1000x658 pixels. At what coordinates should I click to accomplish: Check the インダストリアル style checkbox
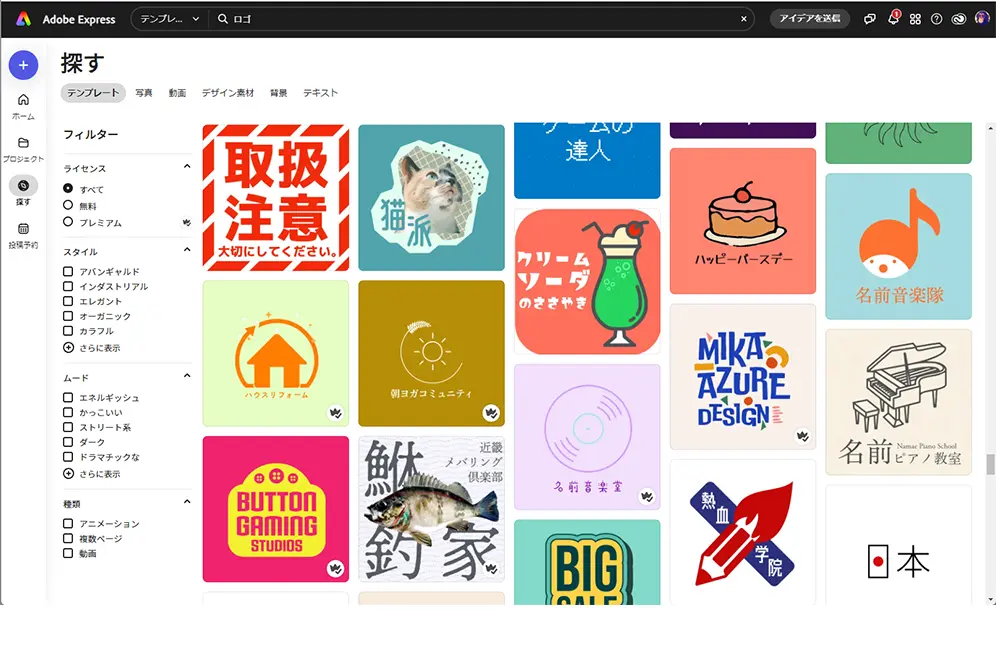(68, 286)
